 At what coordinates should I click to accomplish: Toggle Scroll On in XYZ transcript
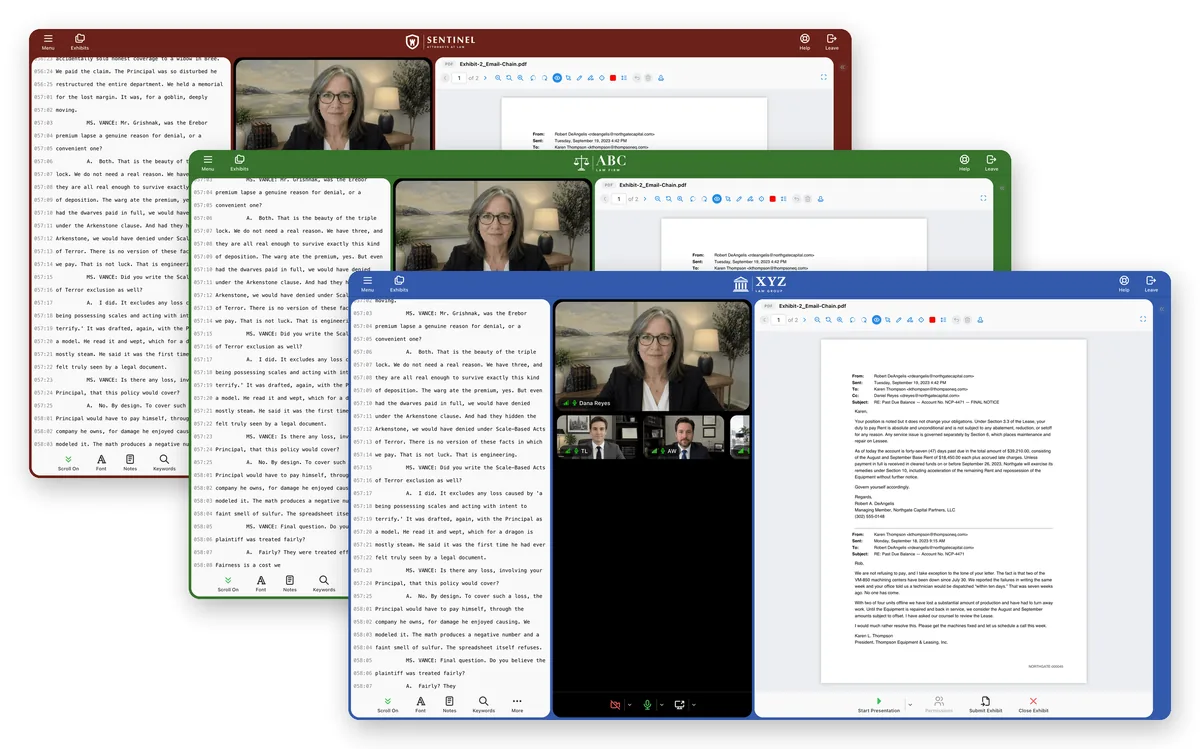[x=387, y=704]
